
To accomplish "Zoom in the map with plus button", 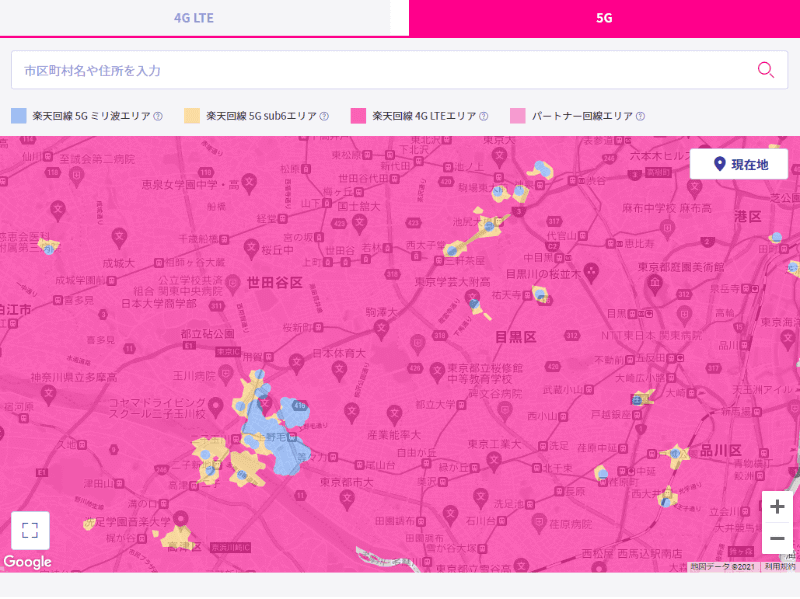I will 777,507.
